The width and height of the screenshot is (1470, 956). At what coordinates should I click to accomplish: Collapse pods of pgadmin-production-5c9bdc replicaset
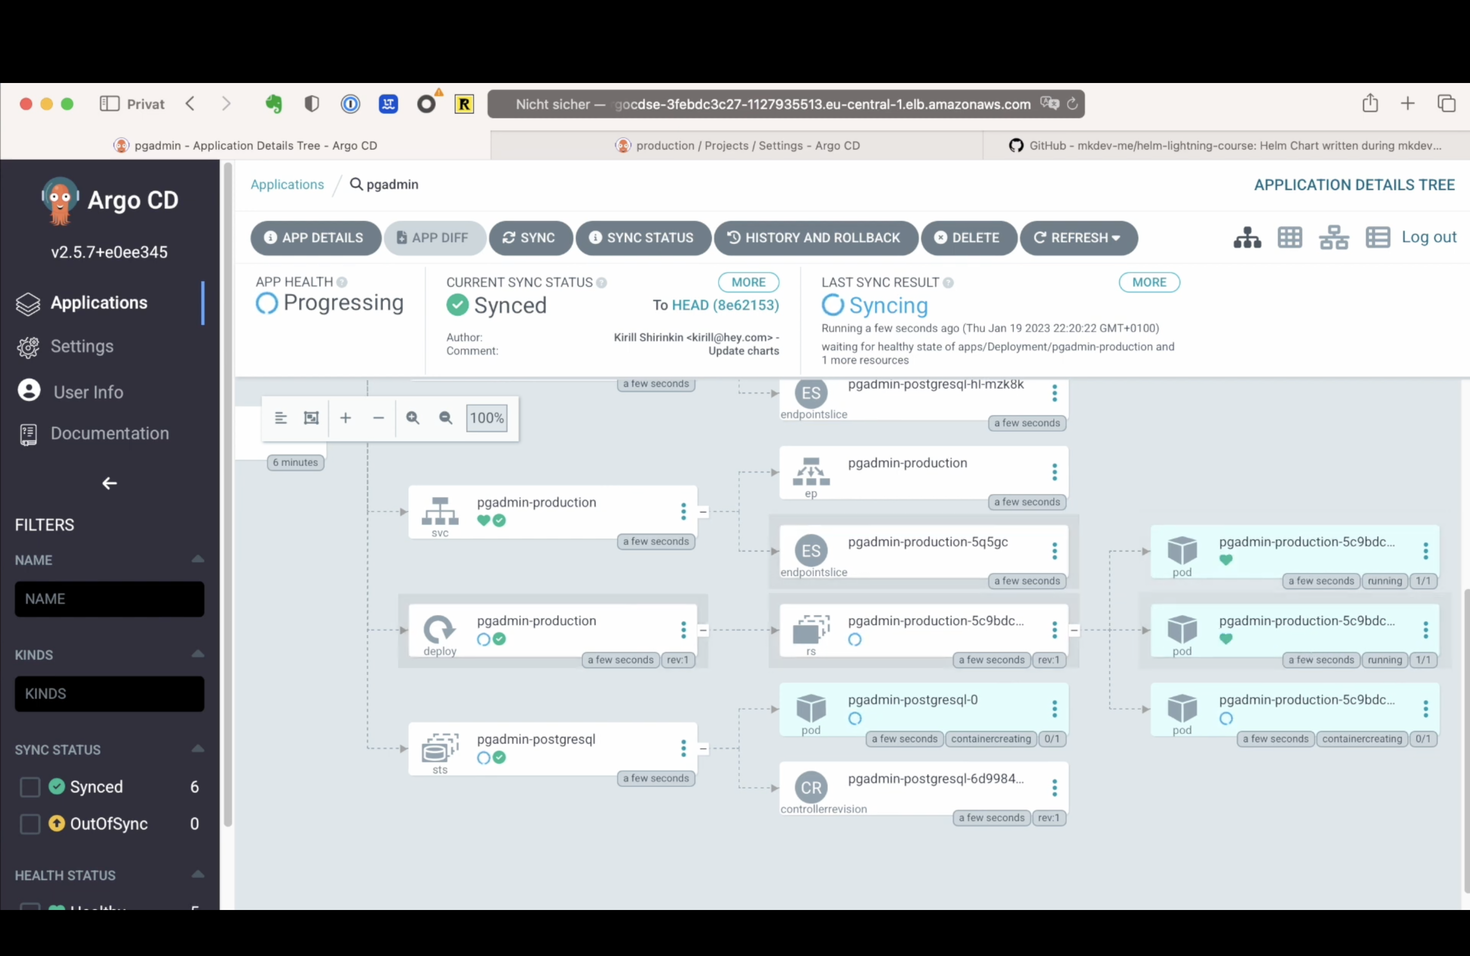click(x=1074, y=630)
